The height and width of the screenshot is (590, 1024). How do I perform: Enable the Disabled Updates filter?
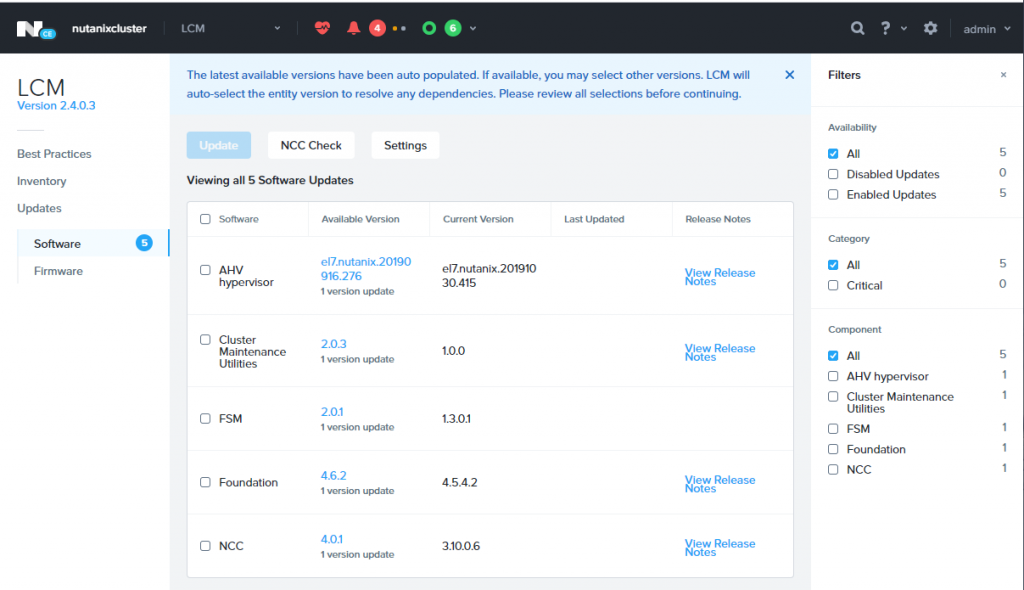pyautogui.click(x=833, y=174)
